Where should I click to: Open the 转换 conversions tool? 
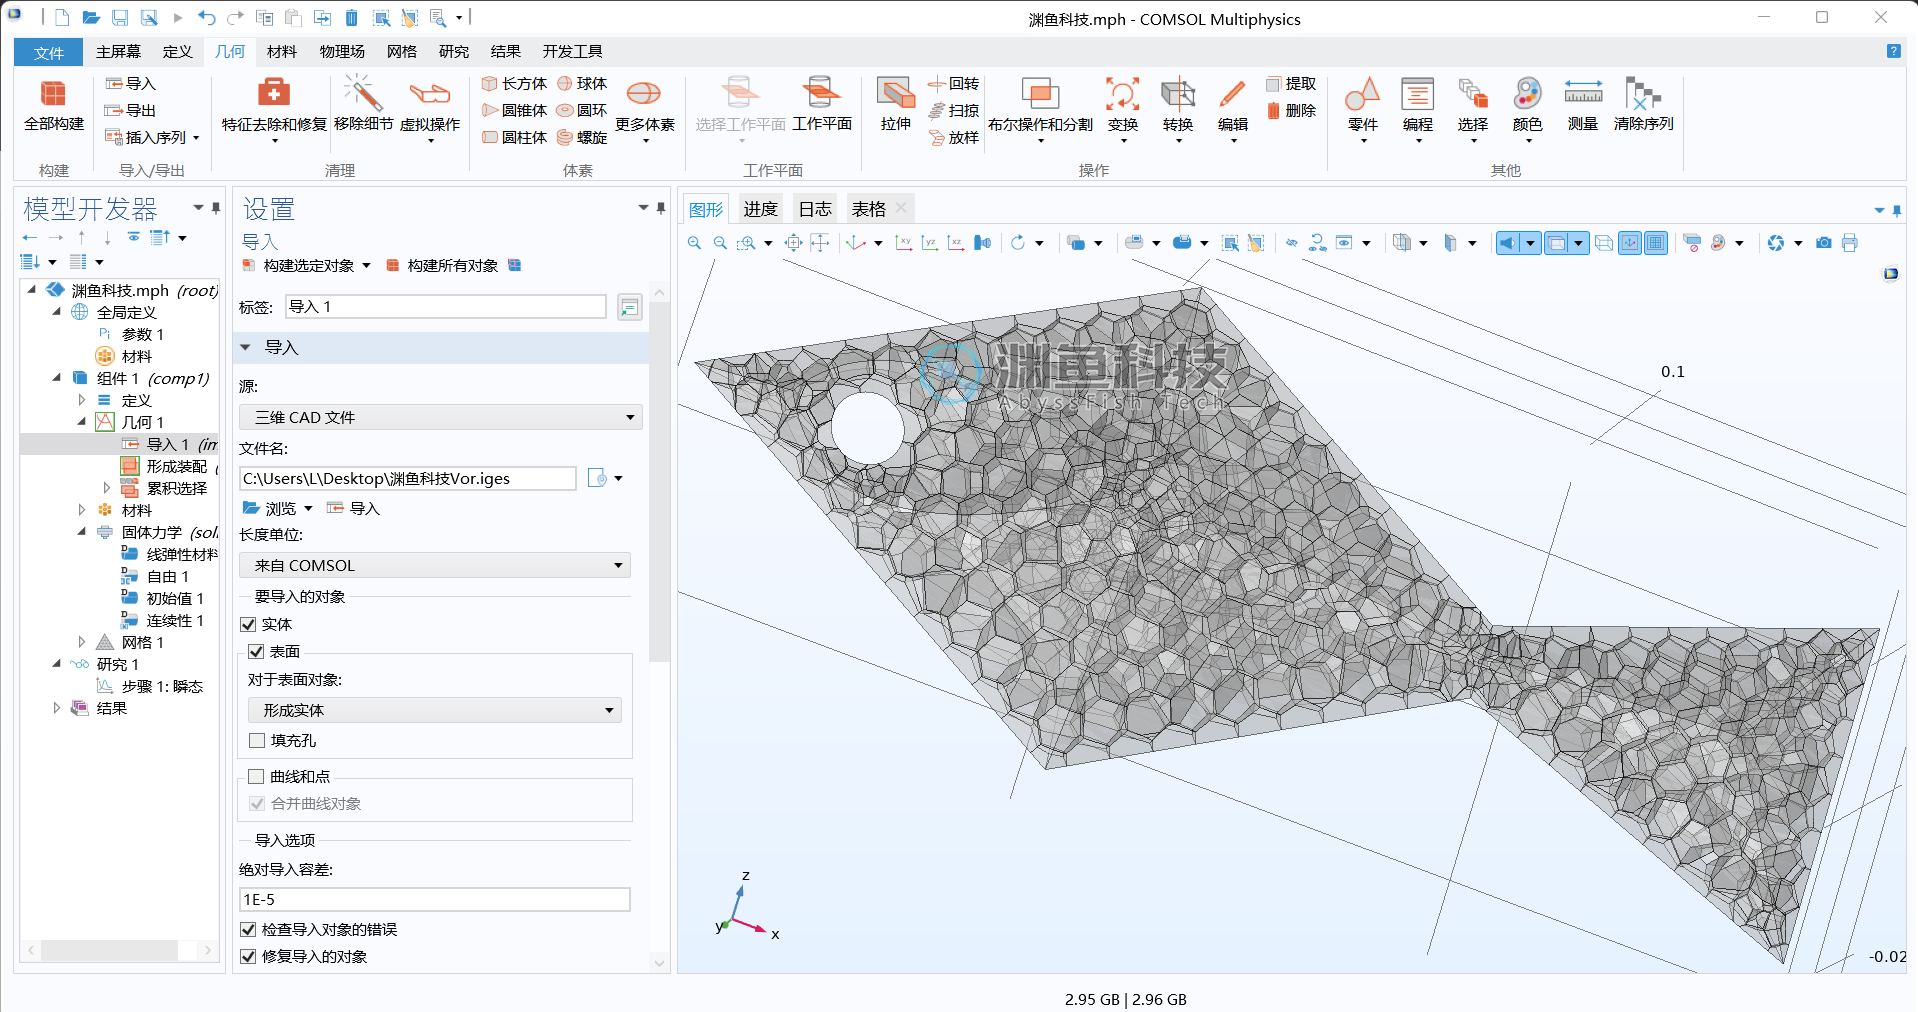pyautogui.click(x=1178, y=109)
